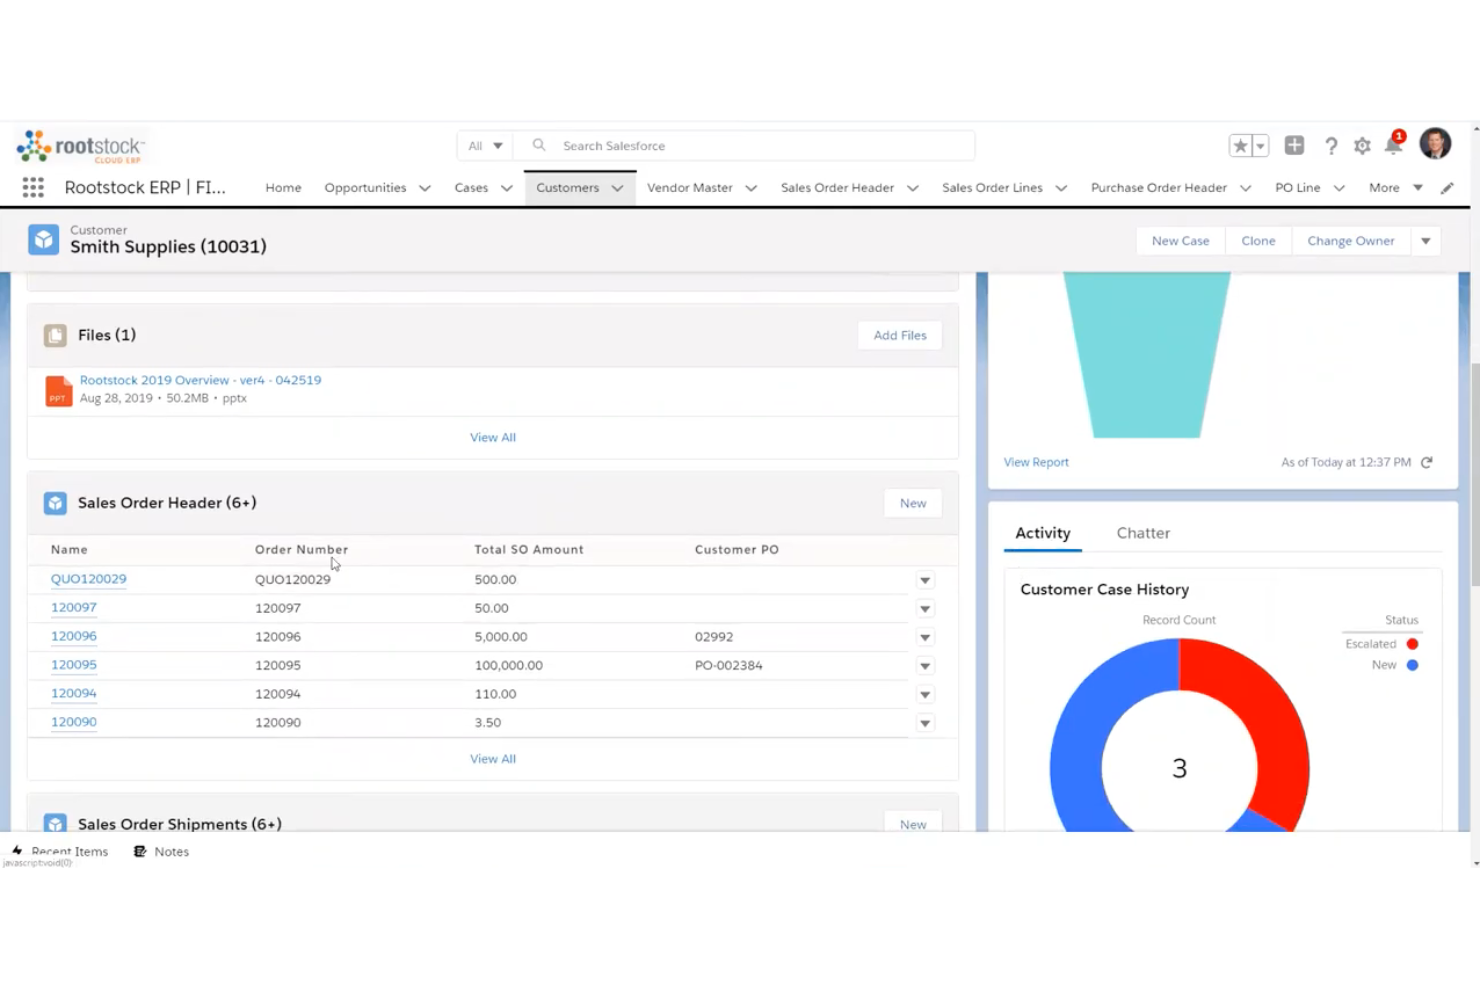This screenshot has height=987, width=1480.
Task: Open row actions for order 120090
Action: point(925,723)
